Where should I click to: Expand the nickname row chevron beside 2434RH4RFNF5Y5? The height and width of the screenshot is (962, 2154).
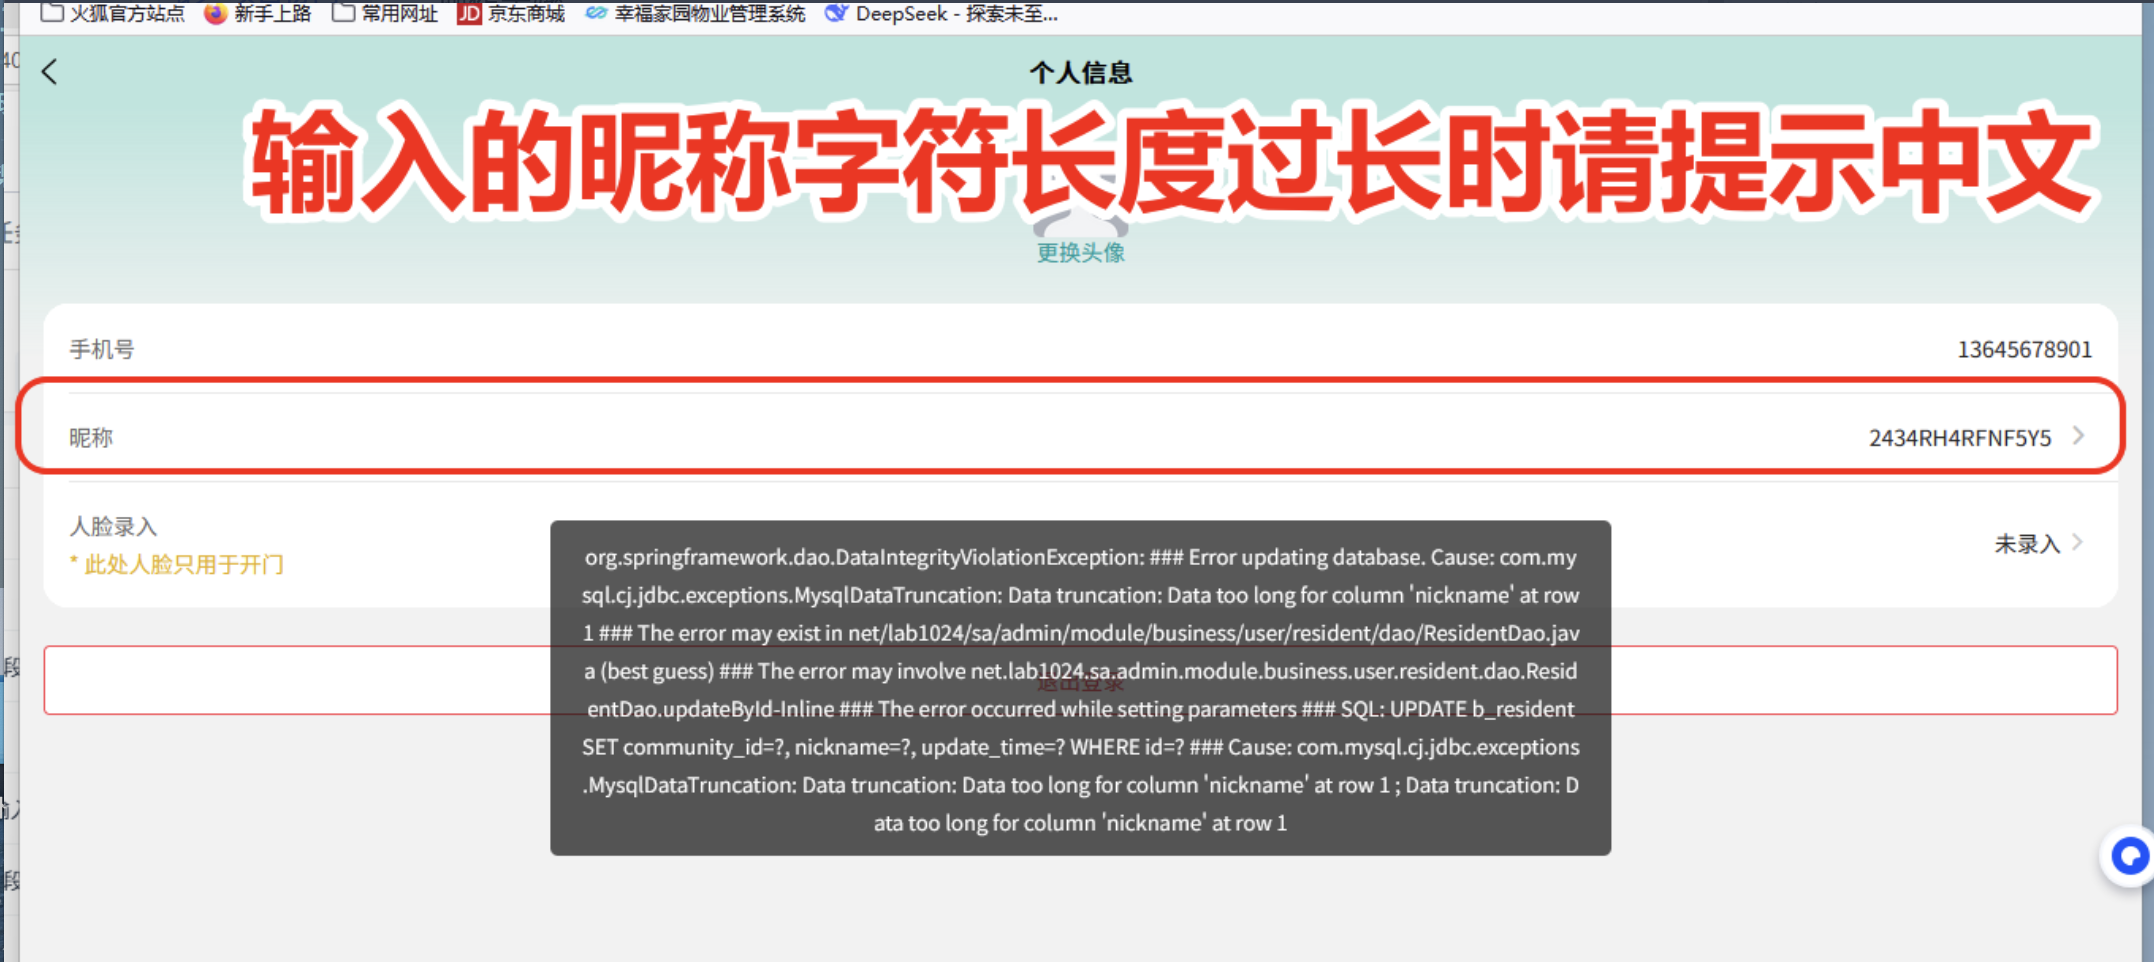(2077, 436)
